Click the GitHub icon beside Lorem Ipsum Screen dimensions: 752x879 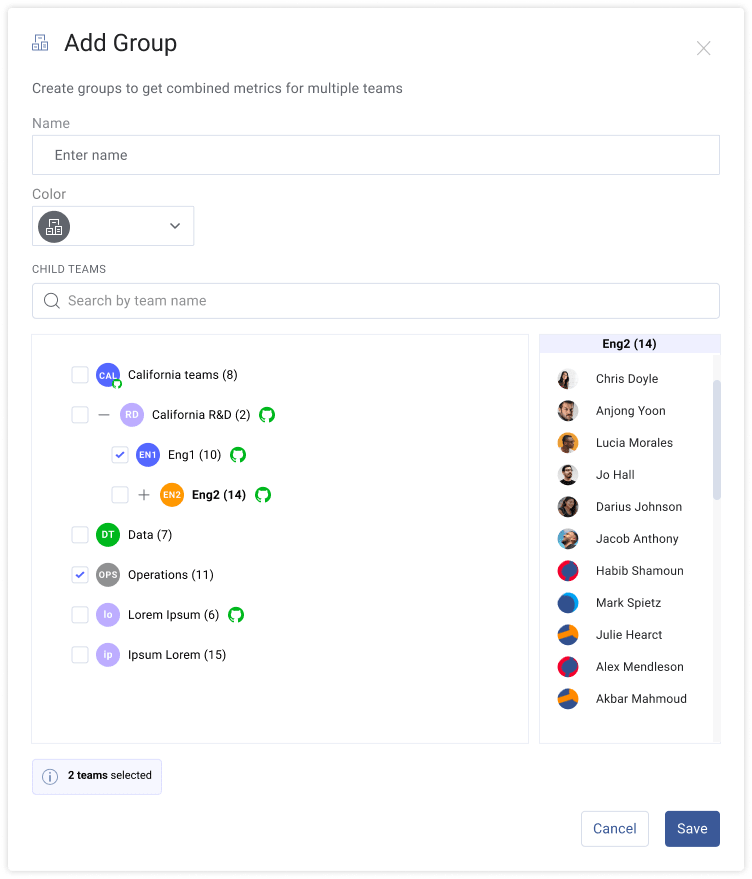click(x=236, y=615)
